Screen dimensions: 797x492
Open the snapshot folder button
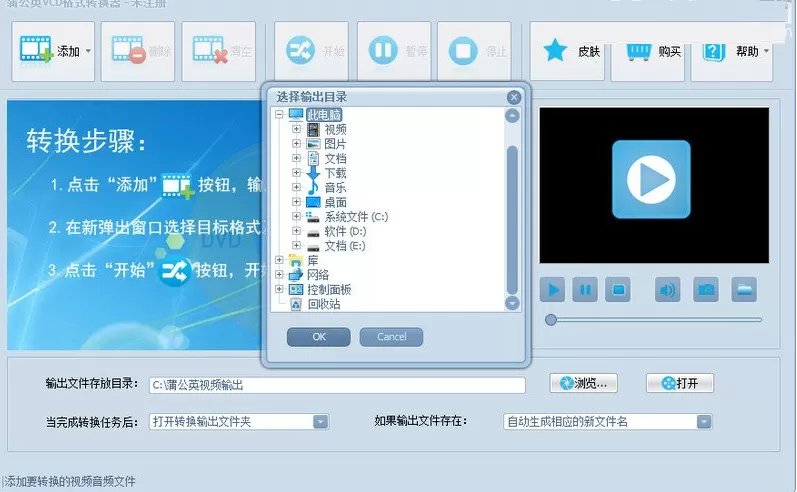(744, 290)
